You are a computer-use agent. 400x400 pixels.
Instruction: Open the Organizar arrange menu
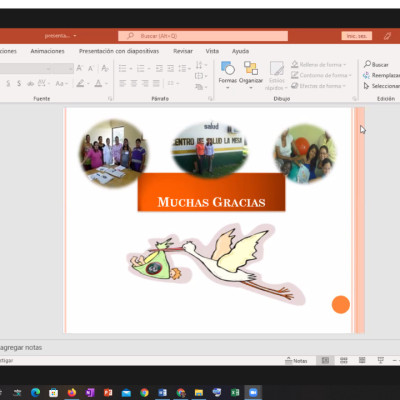pyautogui.click(x=251, y=75)
